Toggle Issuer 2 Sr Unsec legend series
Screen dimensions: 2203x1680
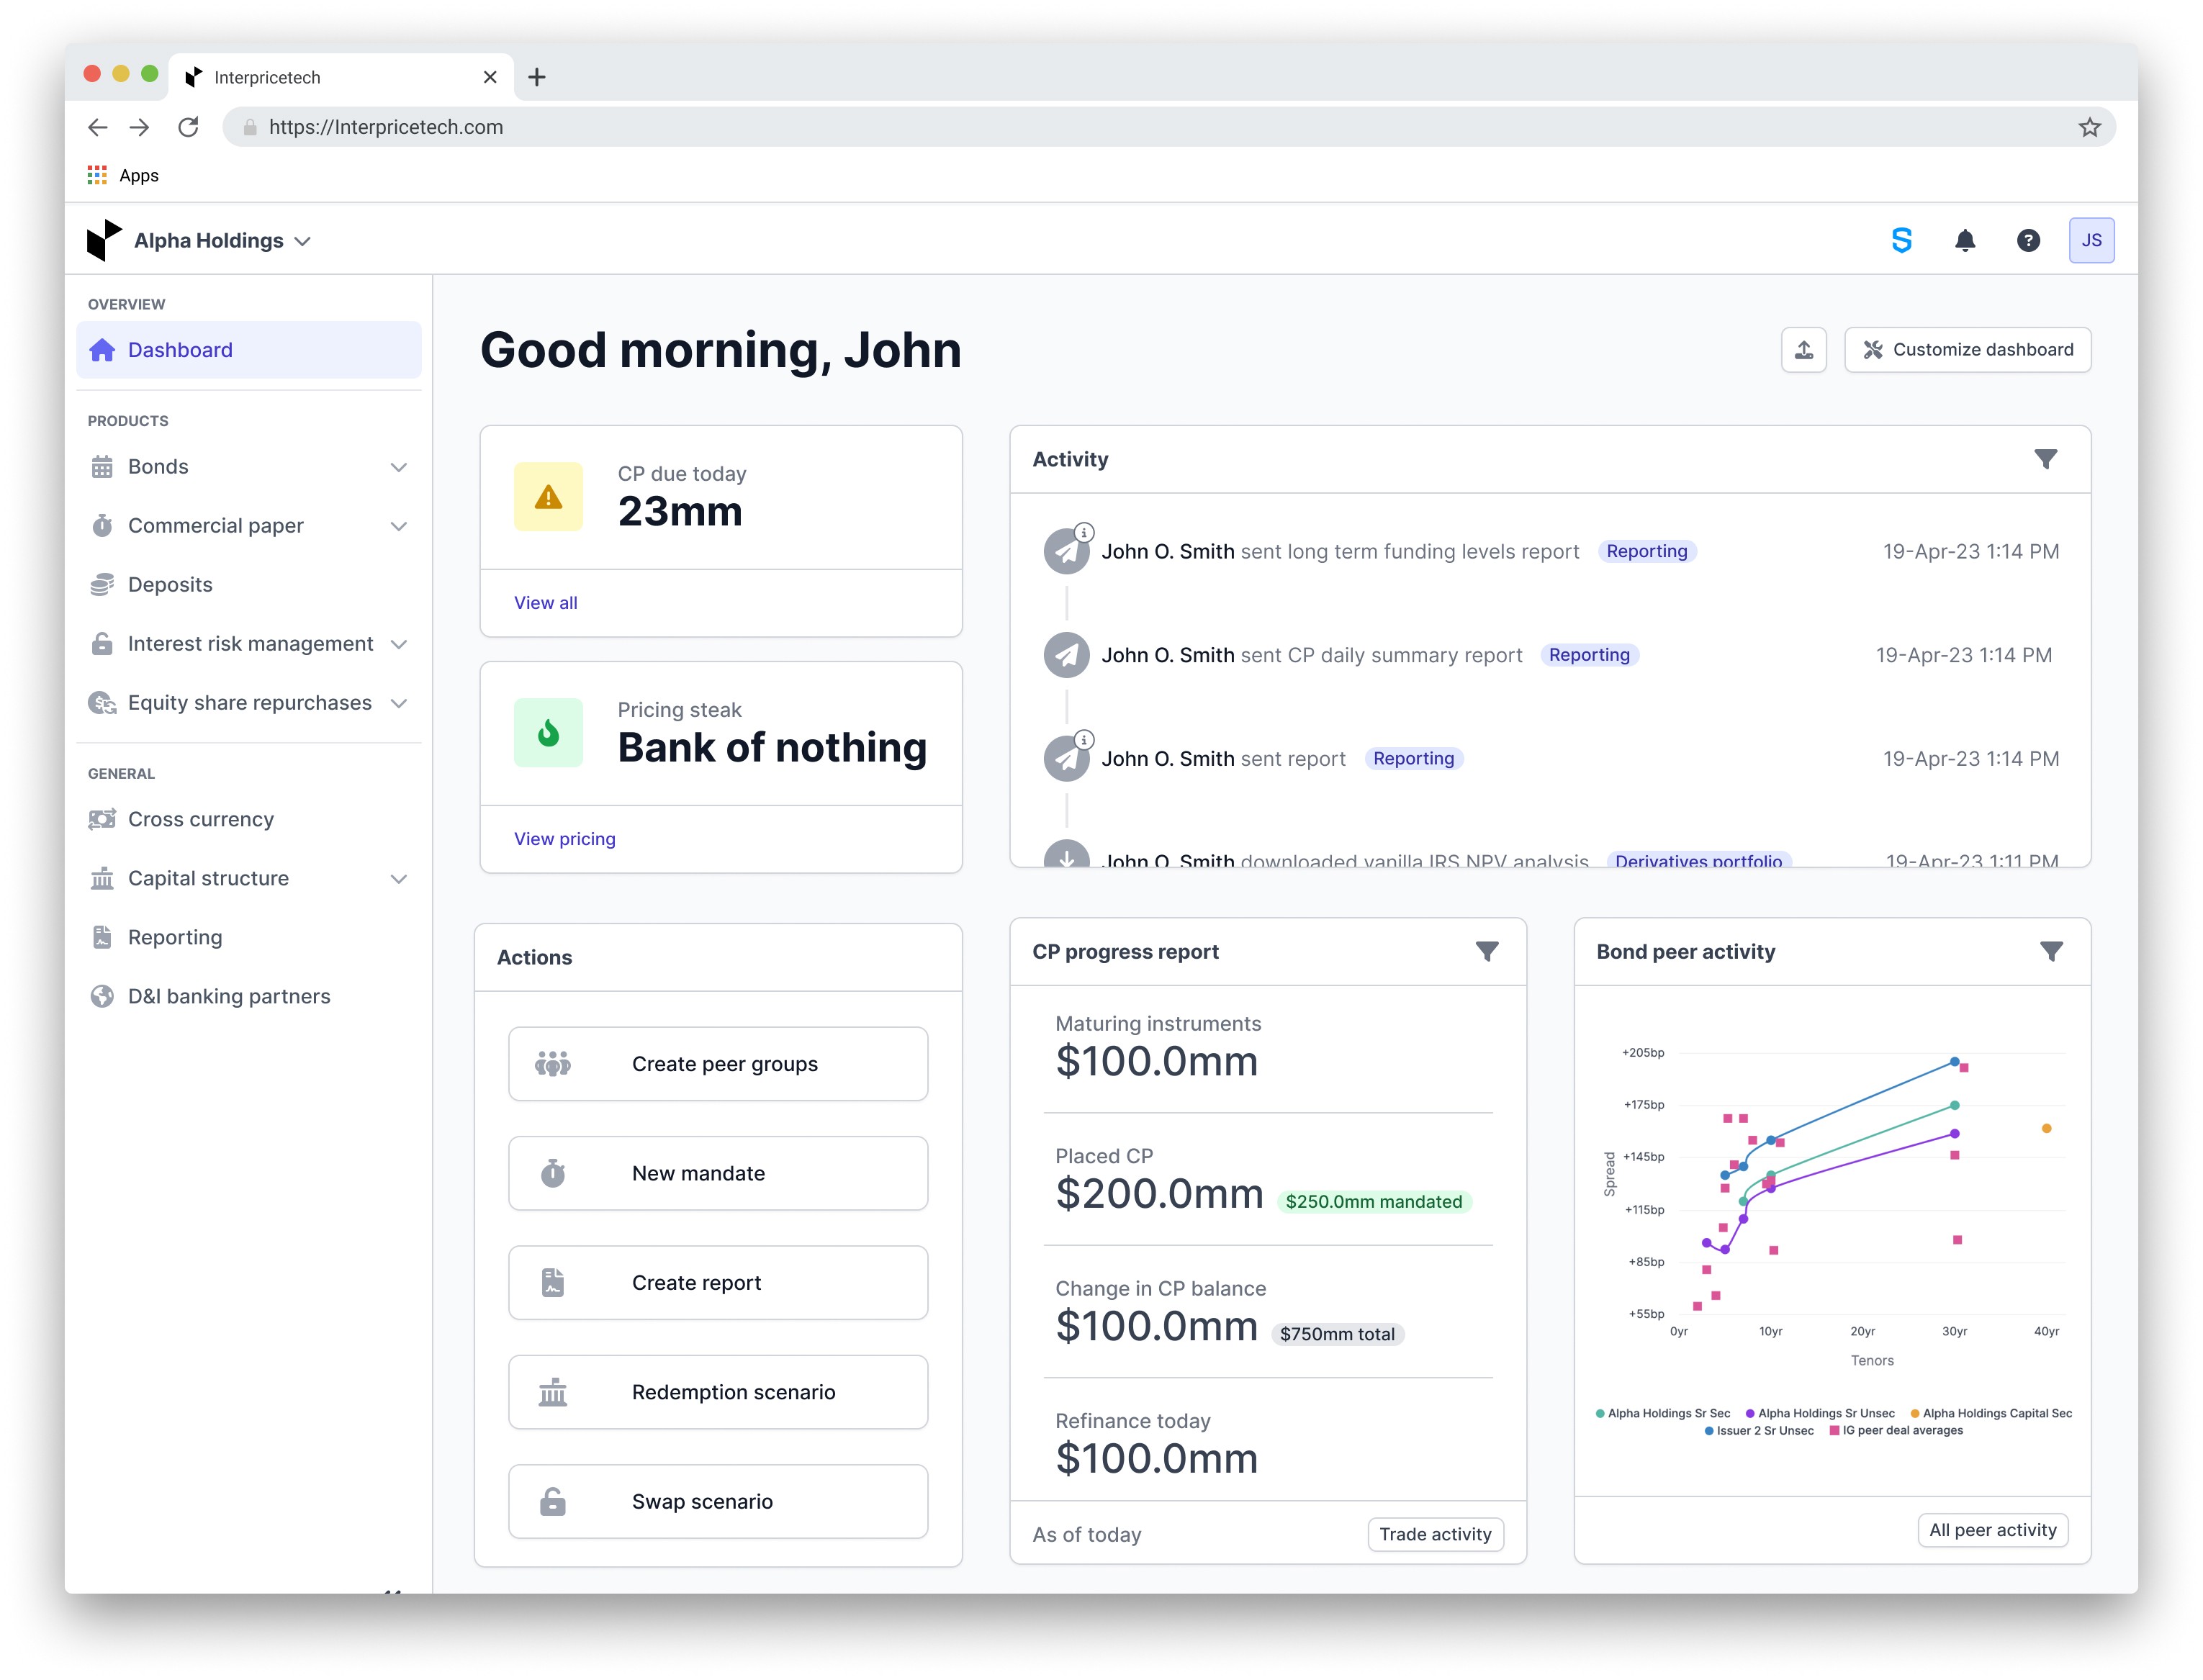(x=1762, y=1431)
